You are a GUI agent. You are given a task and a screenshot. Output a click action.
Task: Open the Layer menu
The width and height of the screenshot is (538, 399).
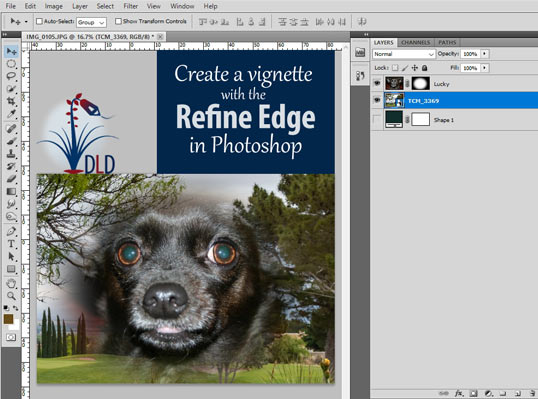click(80, 6)
